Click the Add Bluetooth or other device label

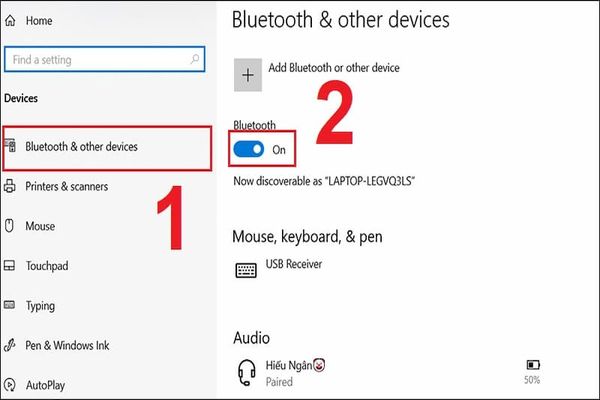pos(334,68)
